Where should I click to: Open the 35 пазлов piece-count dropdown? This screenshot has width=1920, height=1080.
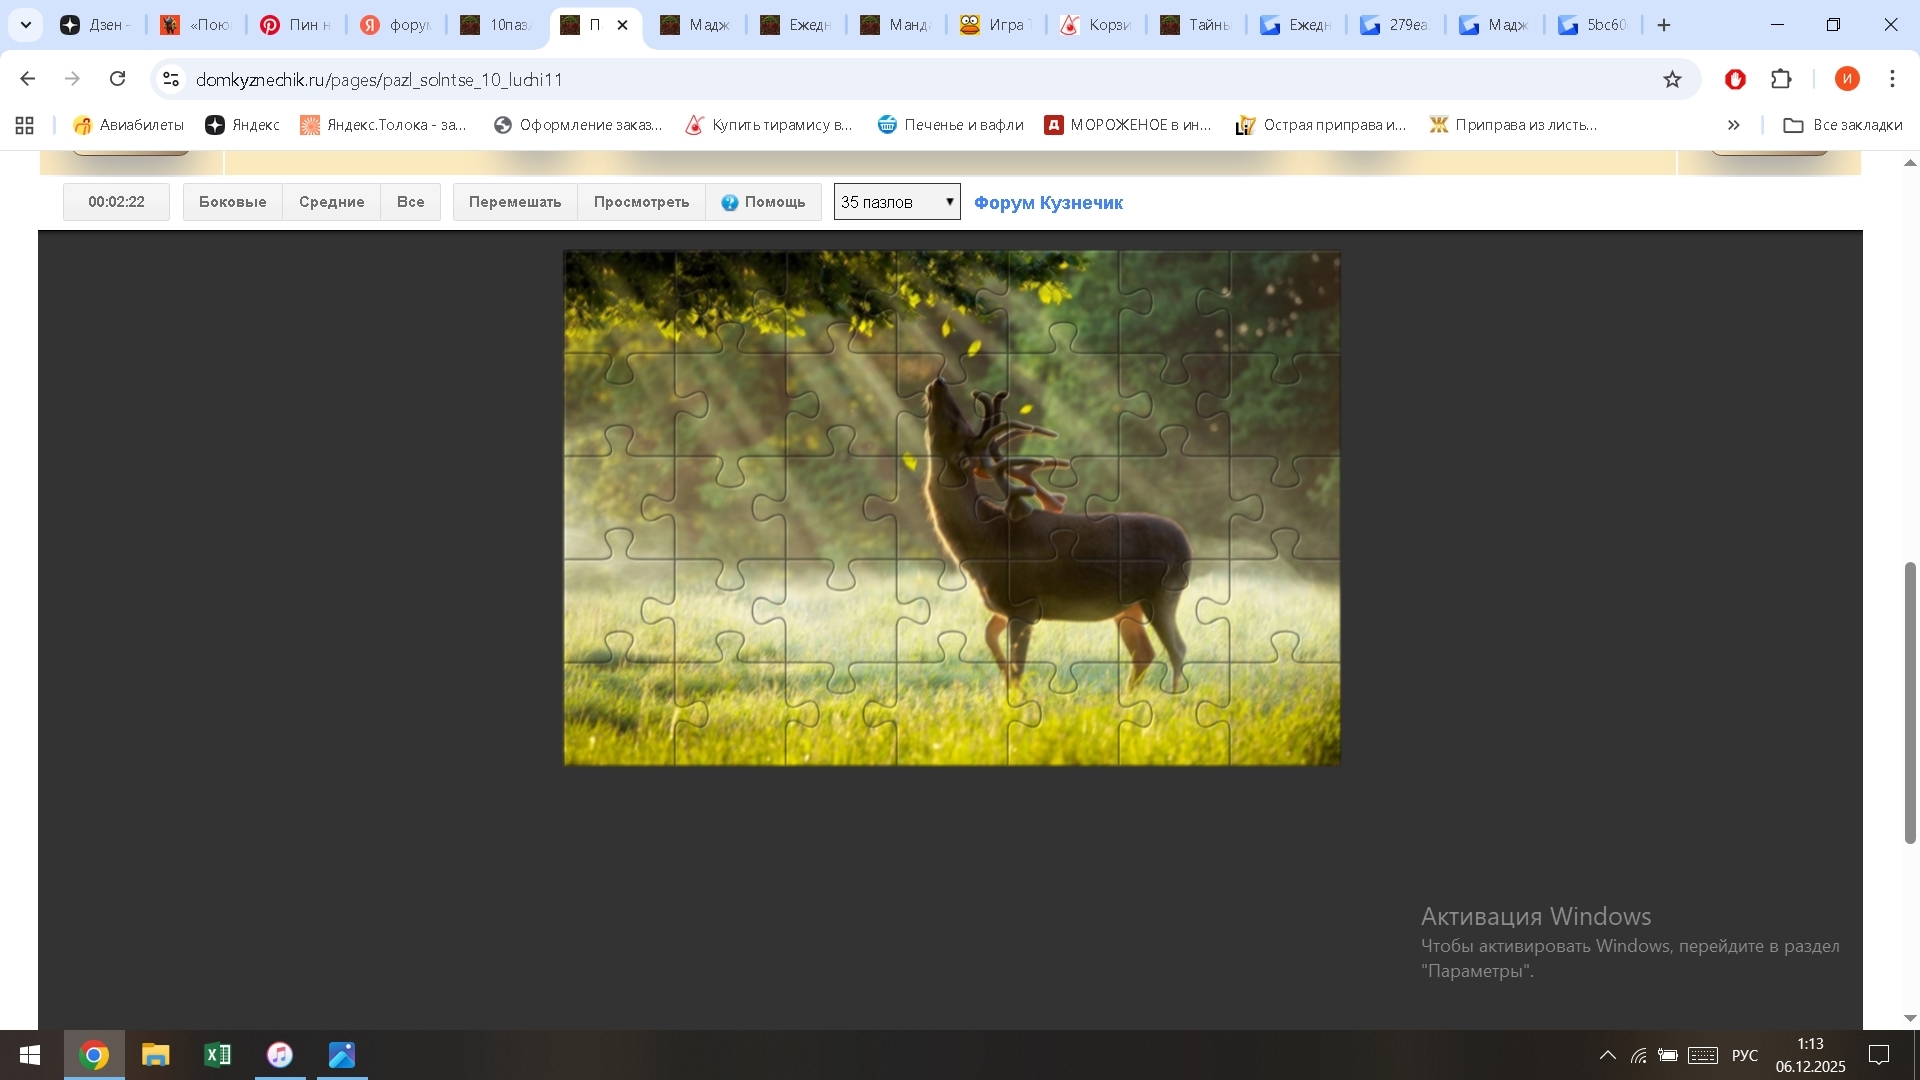(897, 202)
